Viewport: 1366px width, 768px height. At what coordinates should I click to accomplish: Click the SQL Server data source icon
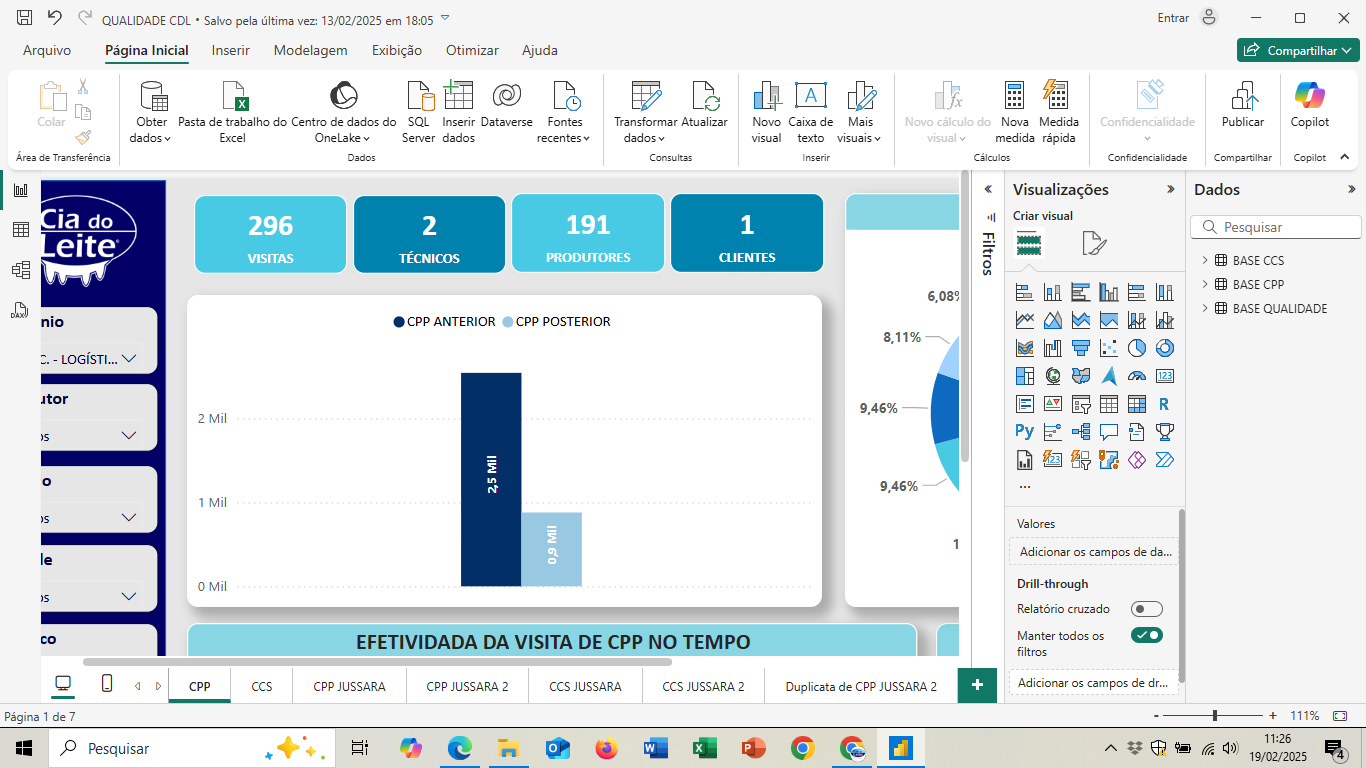coord(419,112)
